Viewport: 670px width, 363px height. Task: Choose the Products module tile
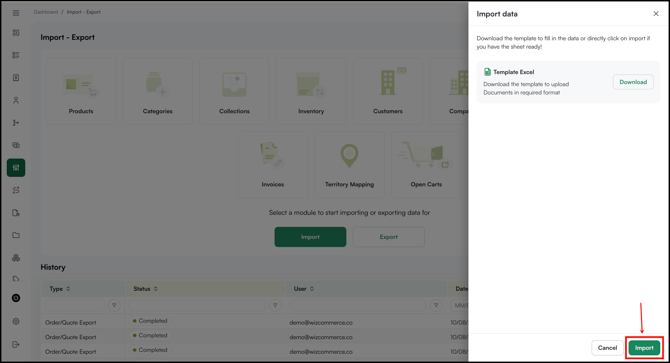point(81,91)
